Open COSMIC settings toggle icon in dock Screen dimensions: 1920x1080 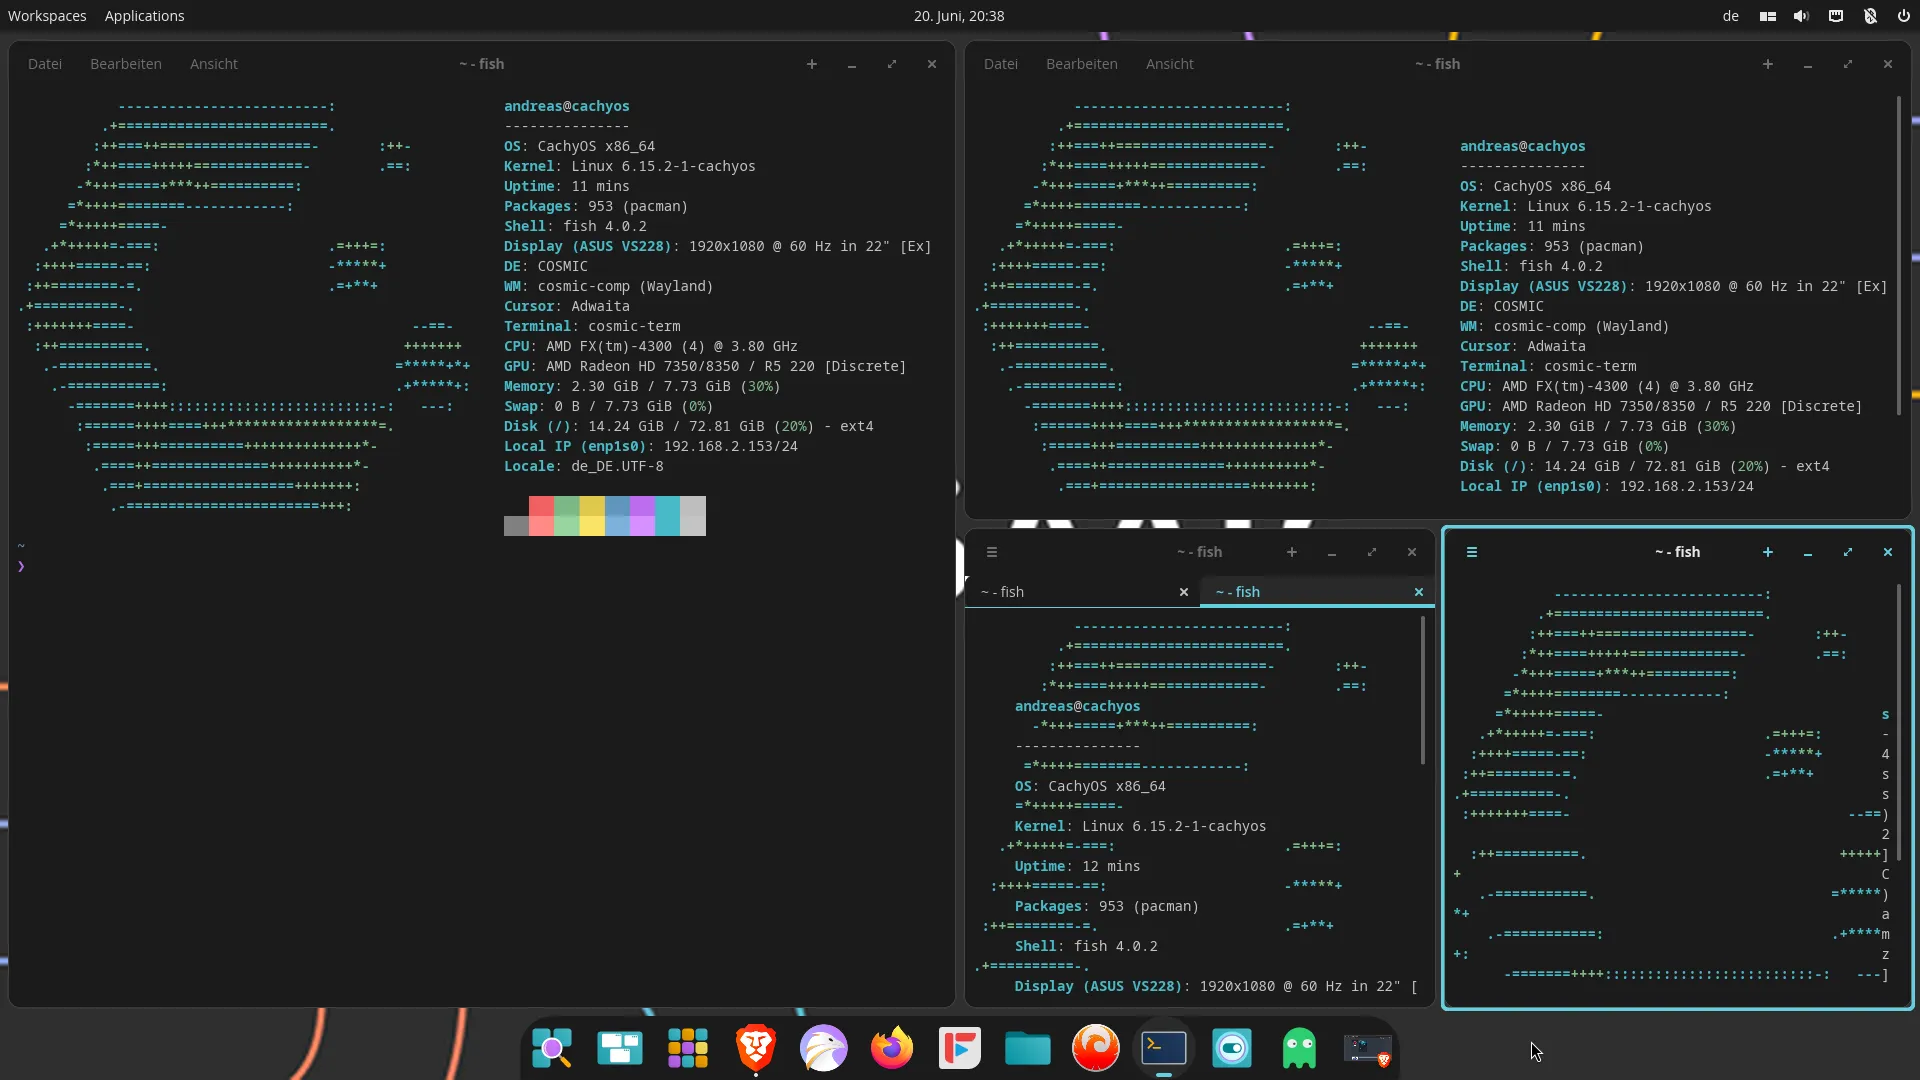(1232, 1048)
